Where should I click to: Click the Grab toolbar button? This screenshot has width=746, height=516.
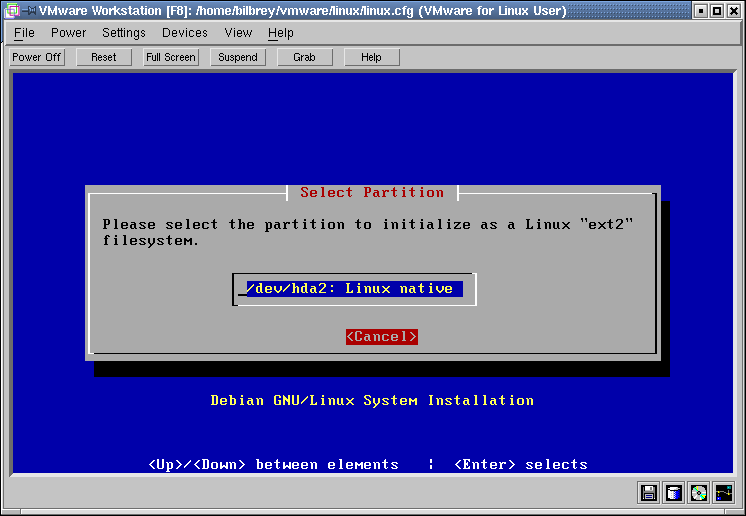304,57
